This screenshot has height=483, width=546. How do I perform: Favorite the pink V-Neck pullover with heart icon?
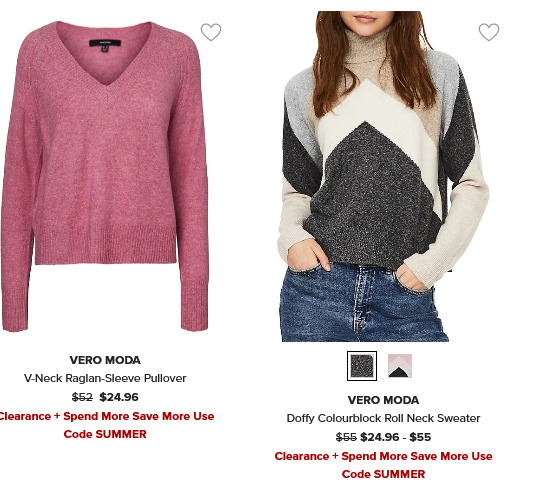click(x=211, y=32)
